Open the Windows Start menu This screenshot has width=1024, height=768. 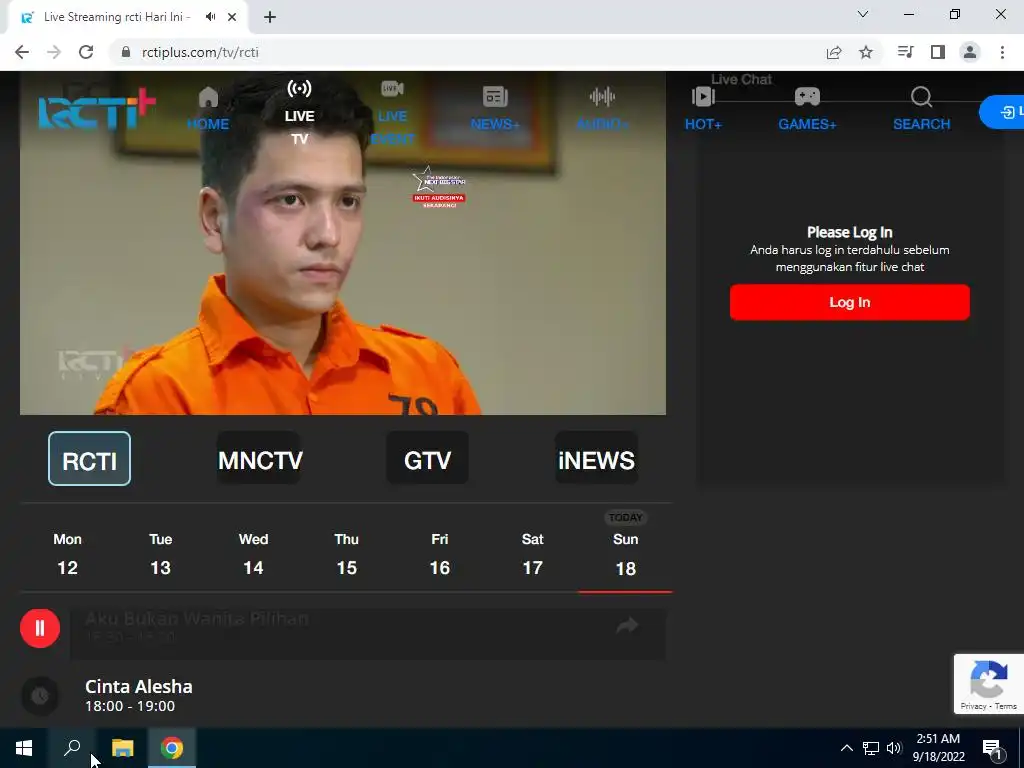click(24, 748)
